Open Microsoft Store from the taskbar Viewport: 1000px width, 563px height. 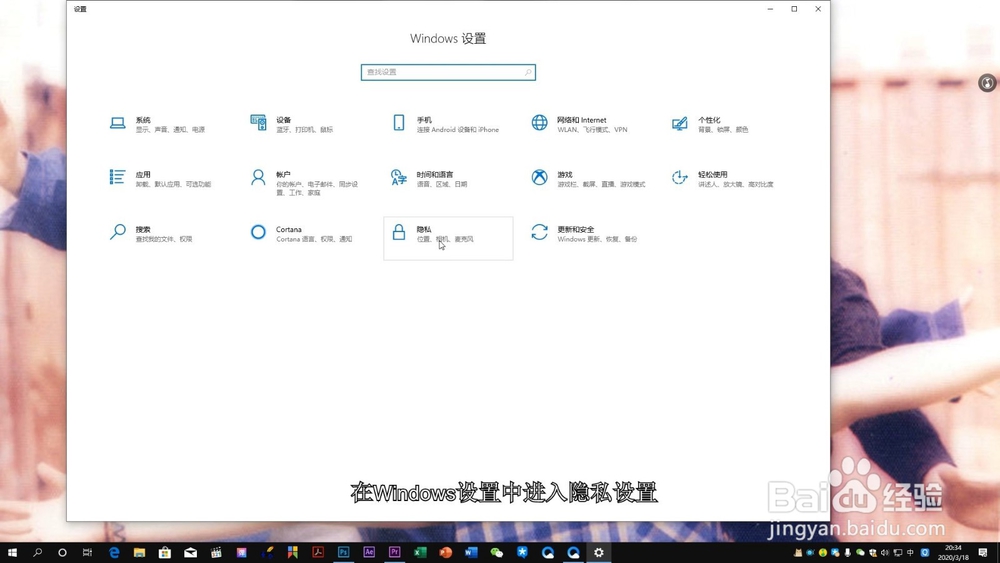[165, 552]
